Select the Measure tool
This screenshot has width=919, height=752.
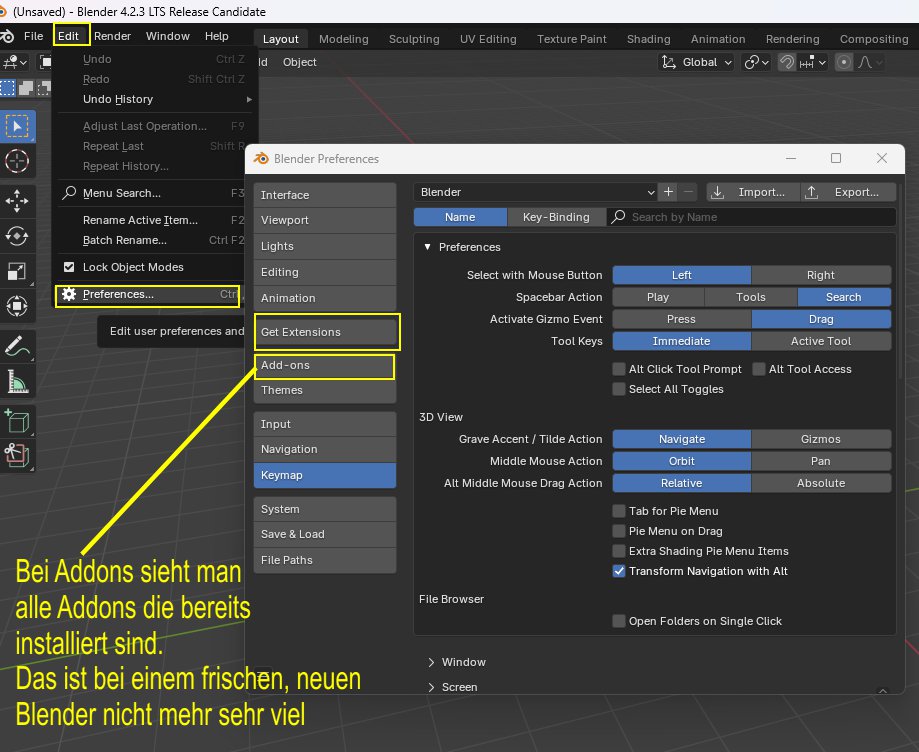17,382
